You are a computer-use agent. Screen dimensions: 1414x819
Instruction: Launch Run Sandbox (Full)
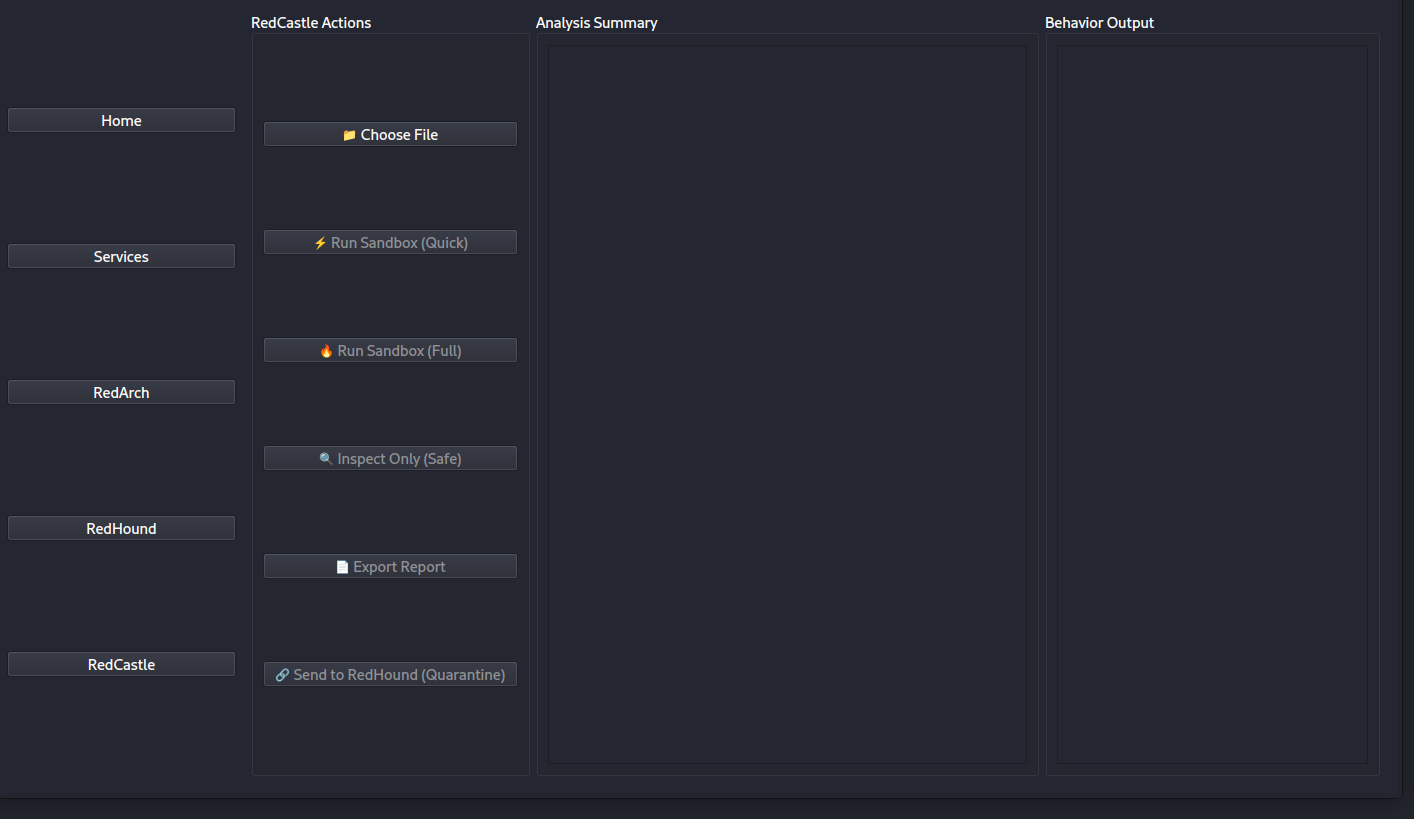[x=390, y=350]
